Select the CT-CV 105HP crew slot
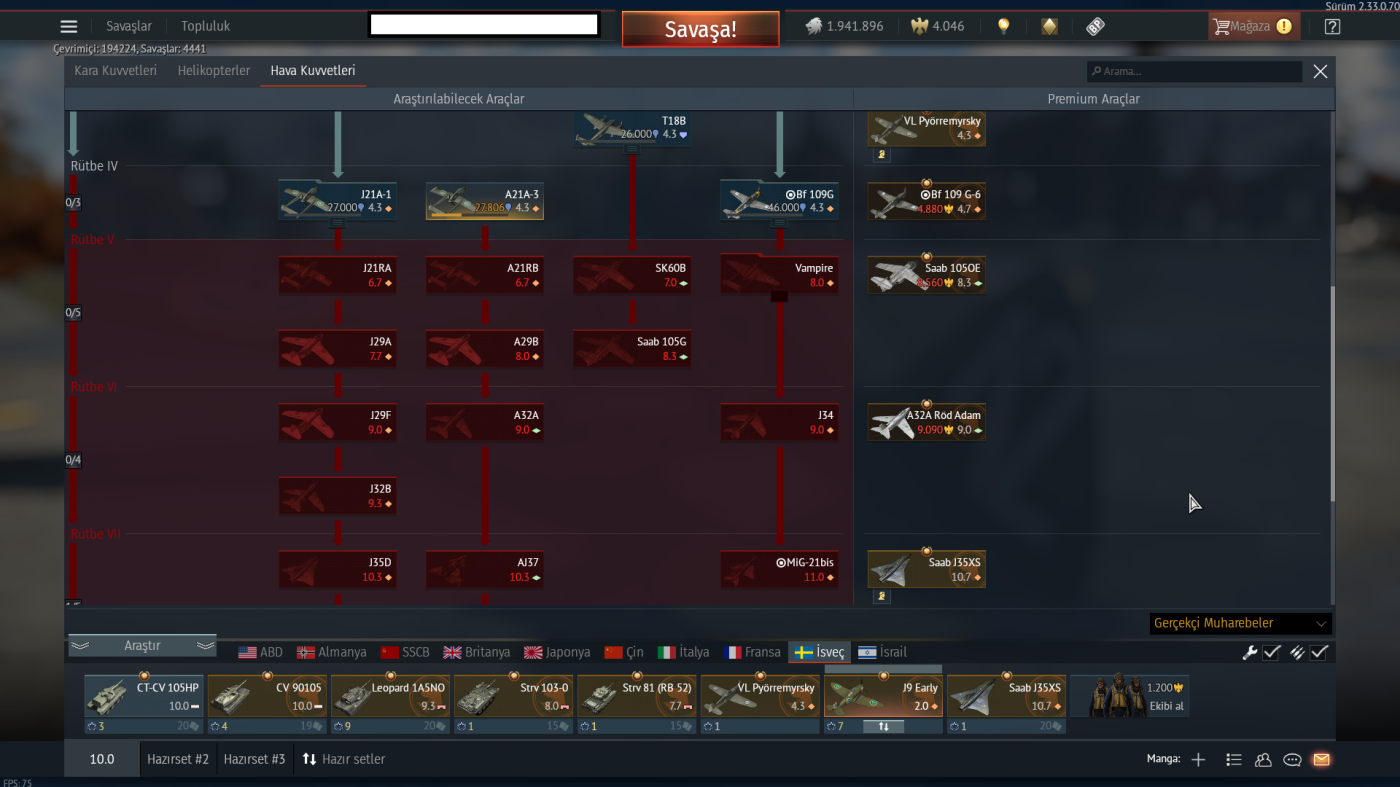 click(x=144, y=697)
